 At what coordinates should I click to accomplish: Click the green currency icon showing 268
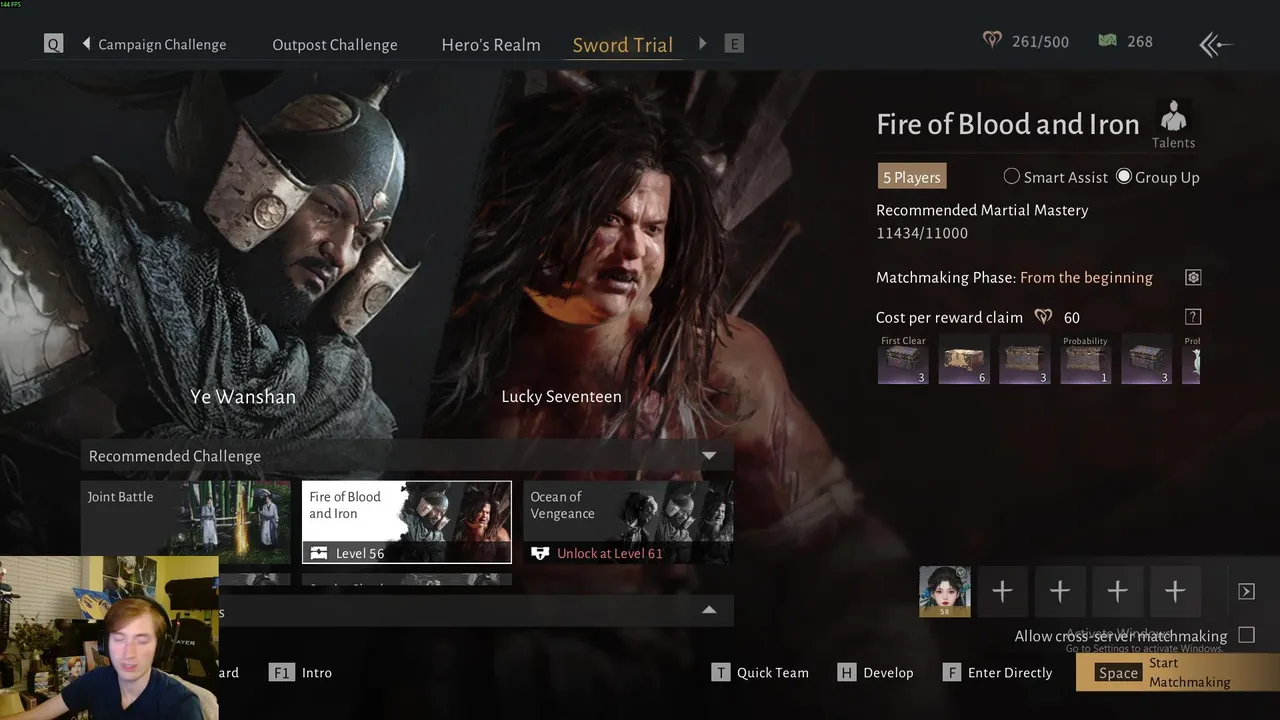point(1107,41)
